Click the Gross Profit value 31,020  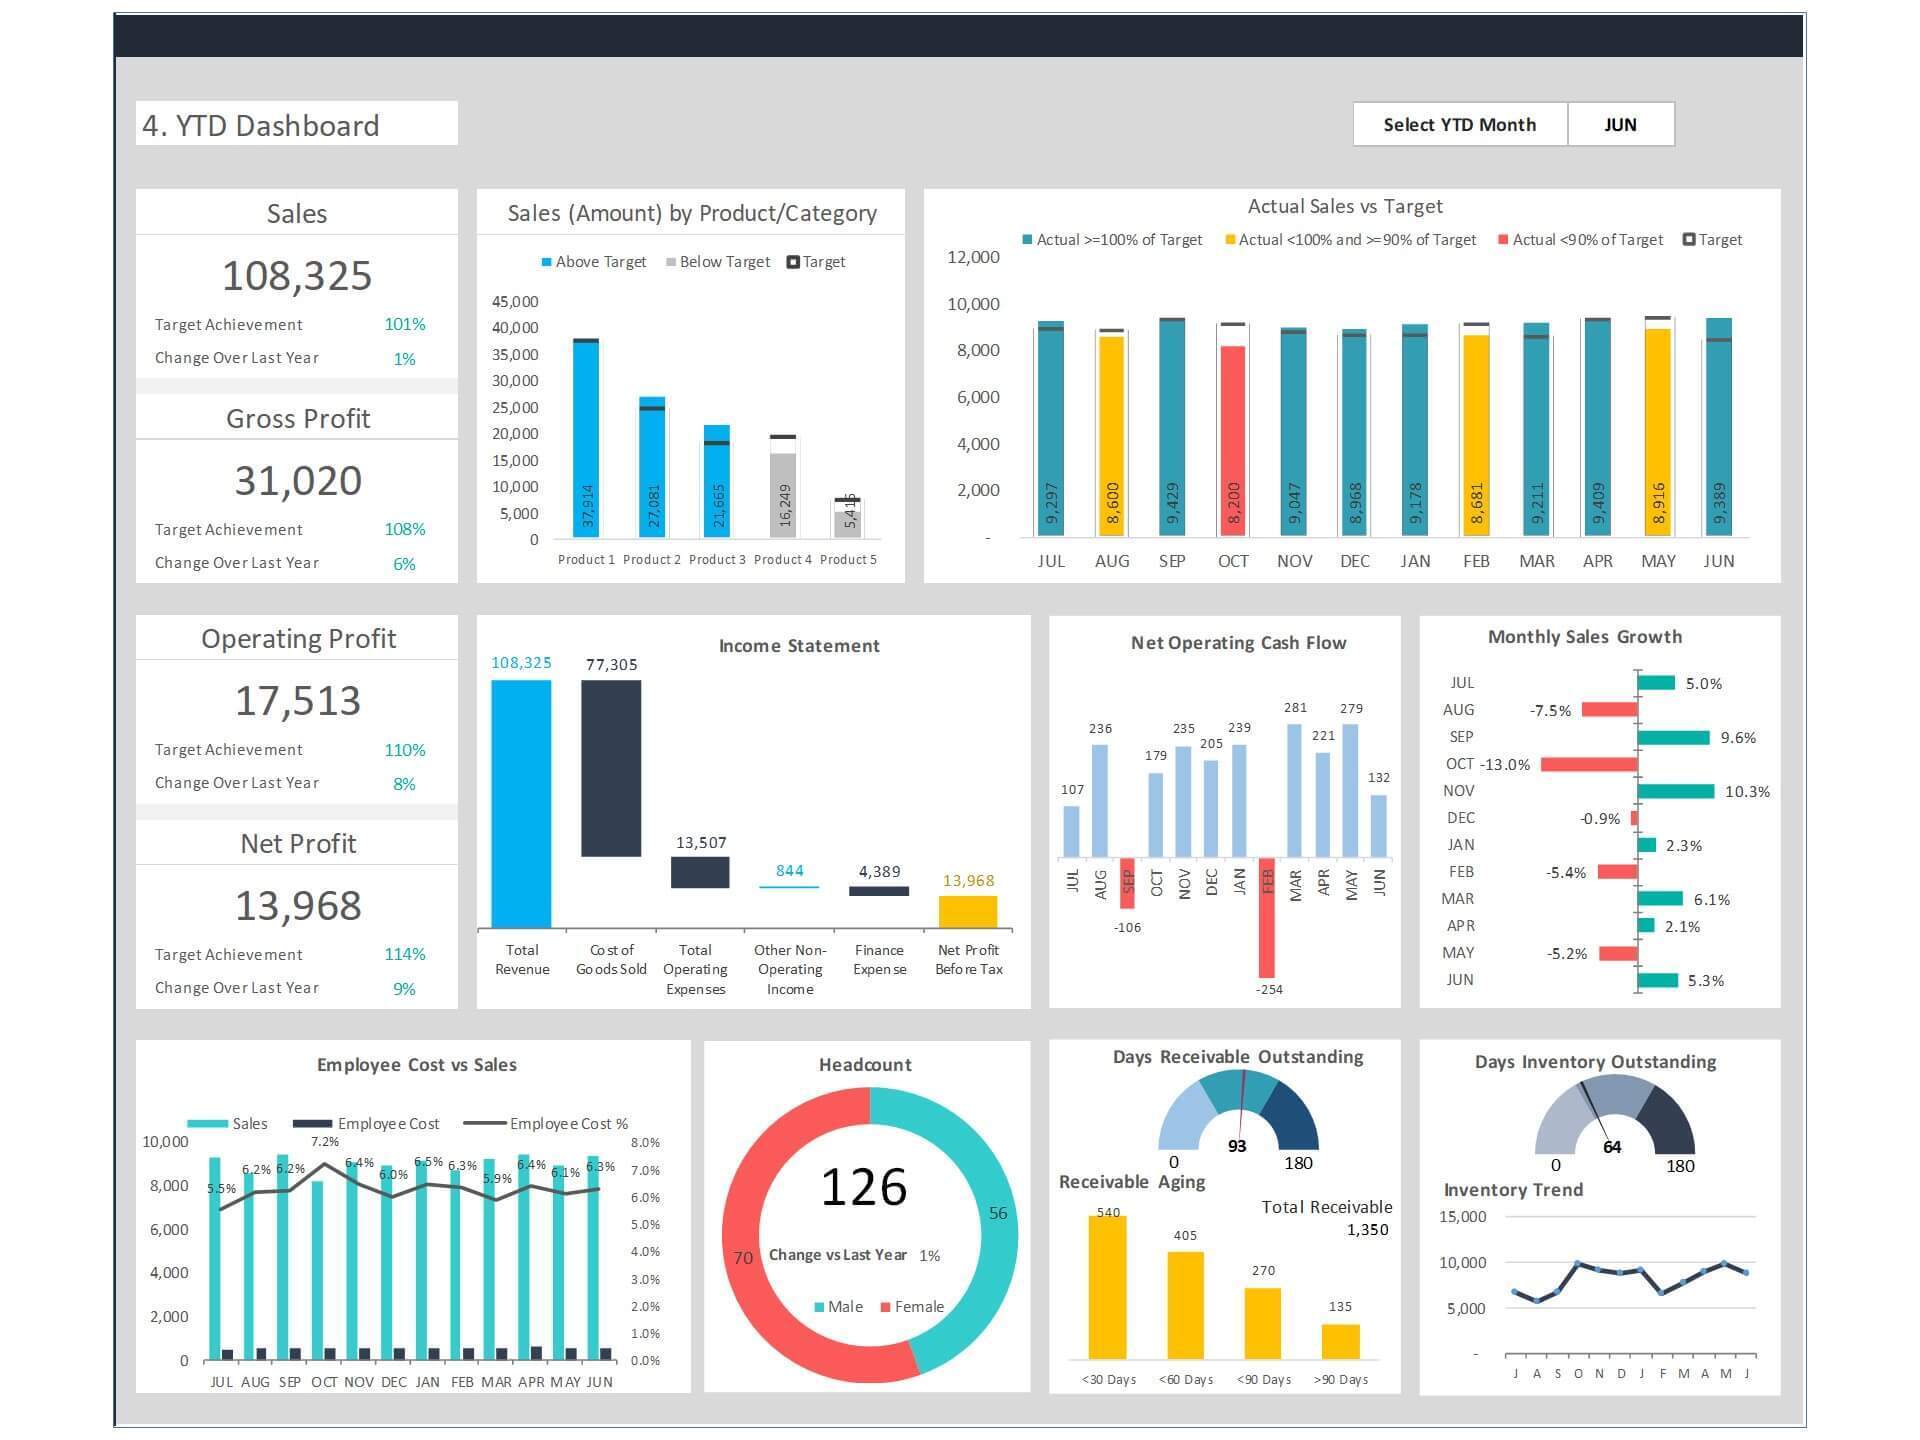coord(298,480)
